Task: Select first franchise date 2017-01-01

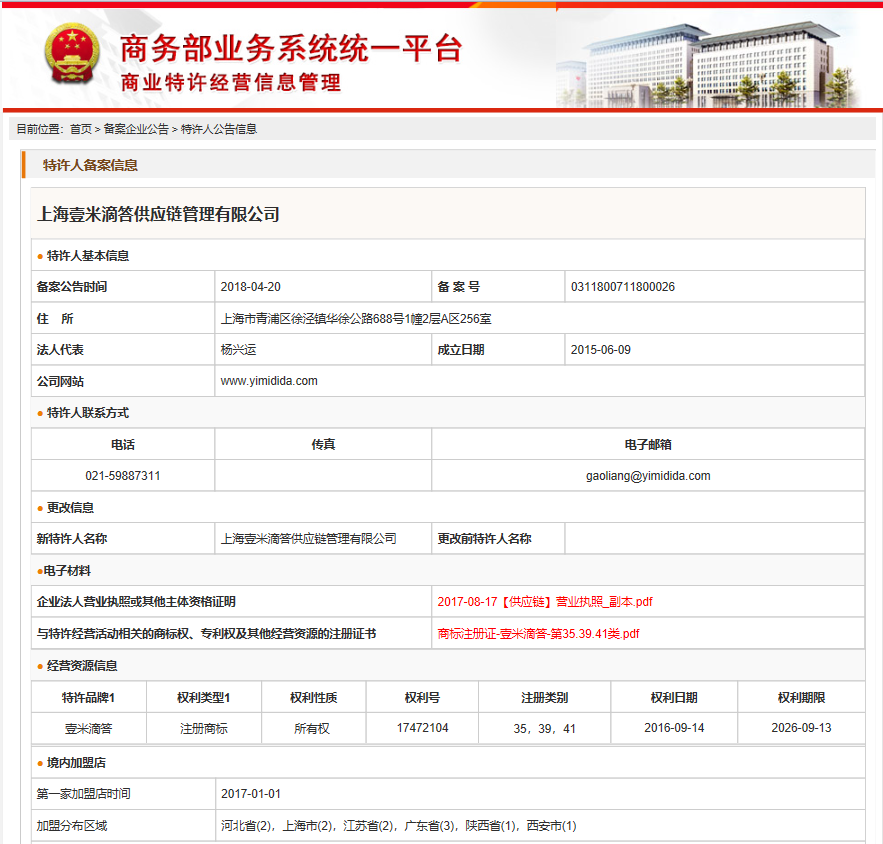Action: coord(251,794)
